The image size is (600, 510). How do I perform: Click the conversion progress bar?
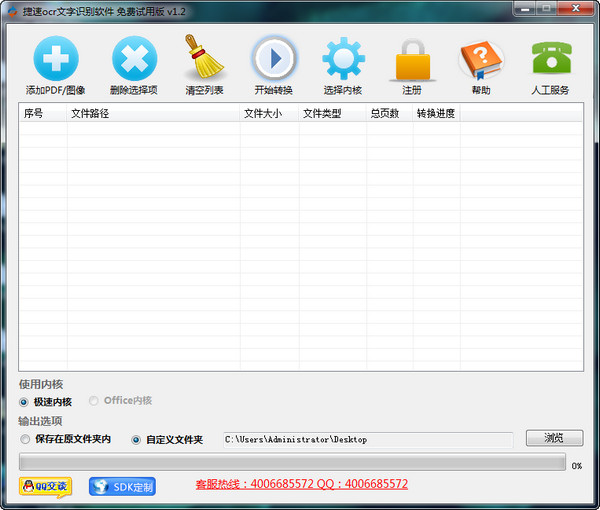point(292,464)
